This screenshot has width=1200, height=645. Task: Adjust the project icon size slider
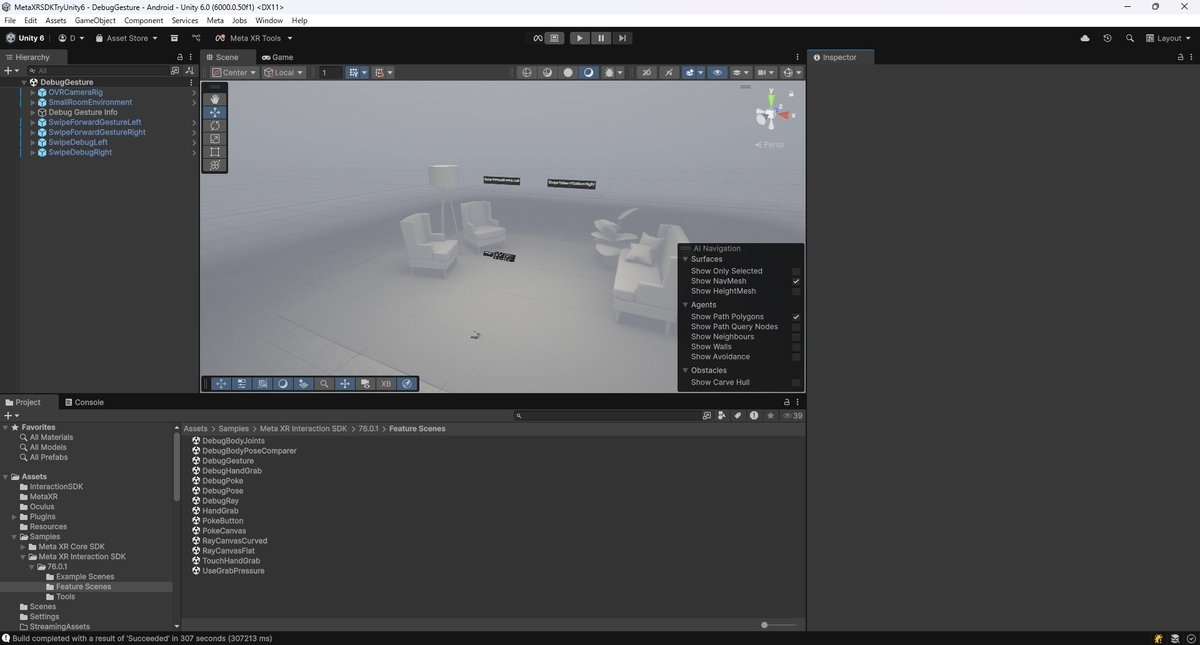pos(779,625)
